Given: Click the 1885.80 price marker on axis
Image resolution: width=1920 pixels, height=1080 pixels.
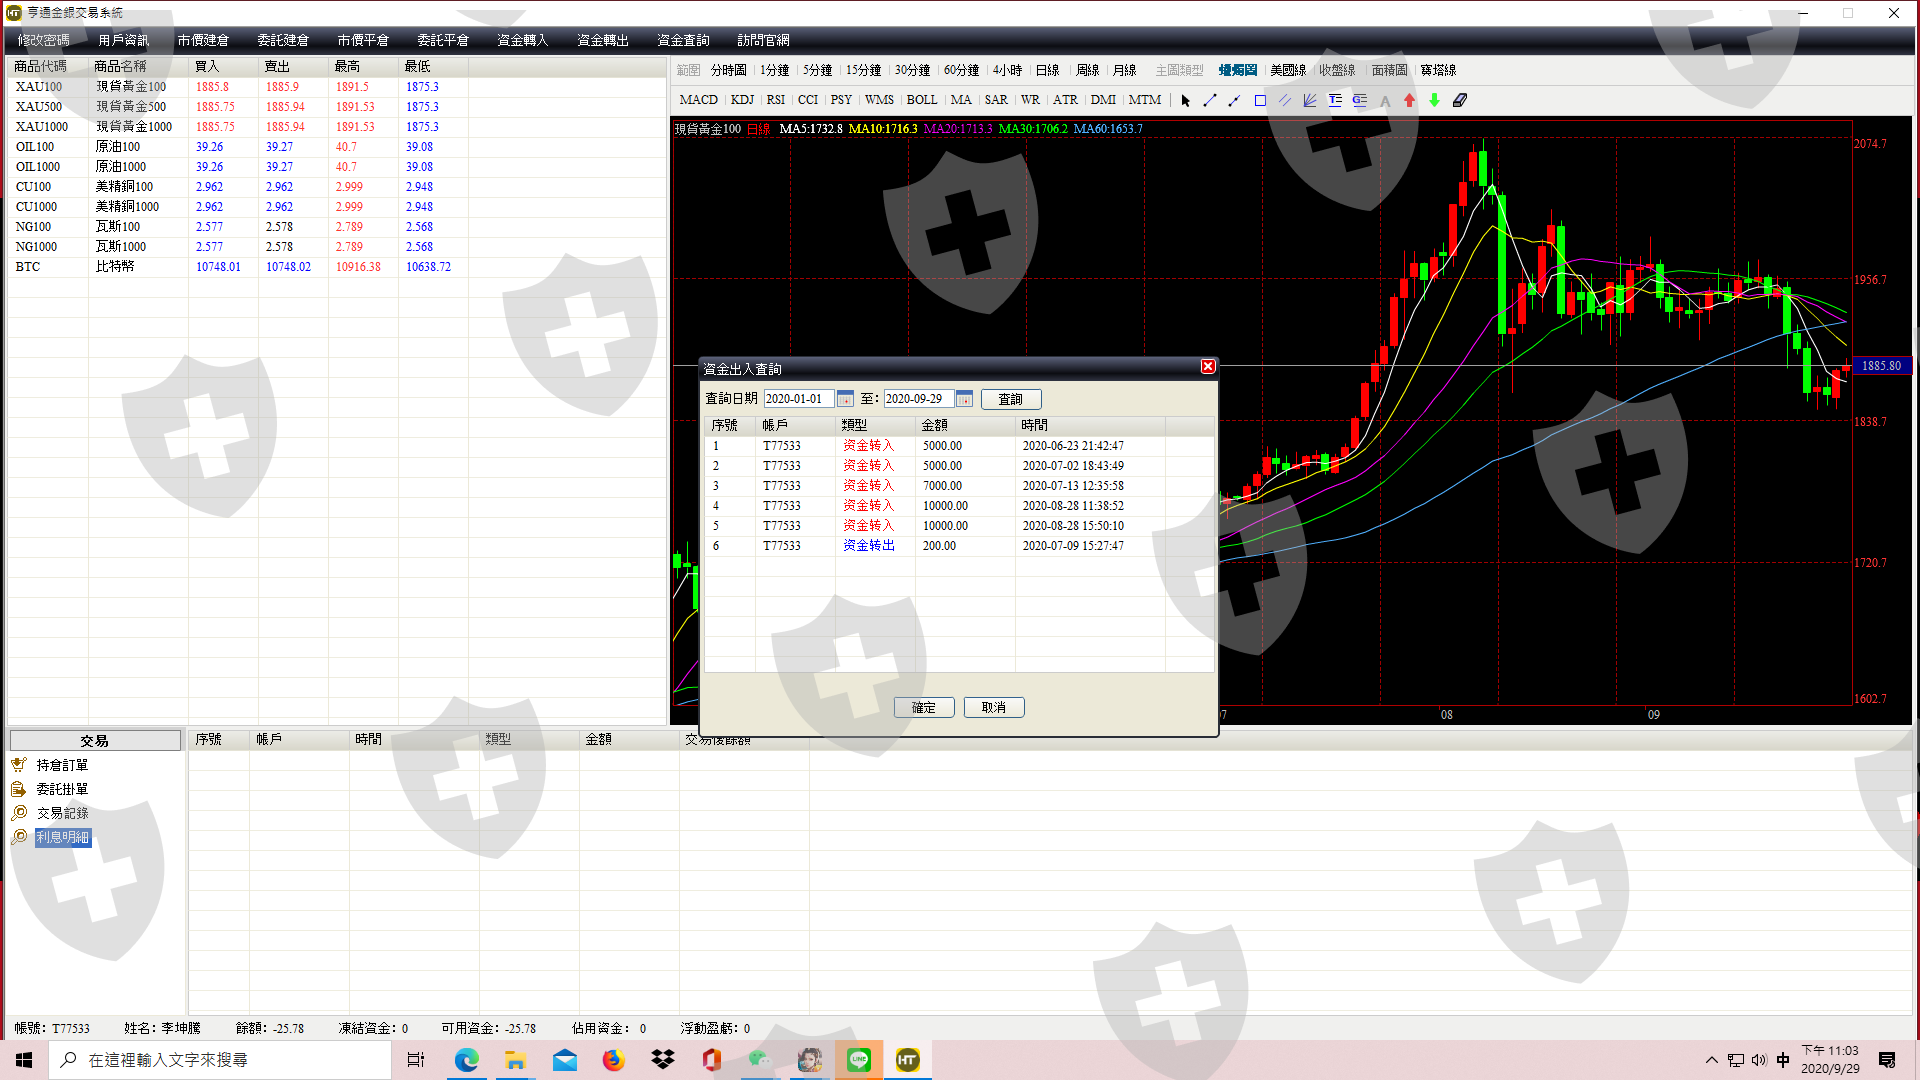Looking at the screenshot, I should click(1881, 366).
